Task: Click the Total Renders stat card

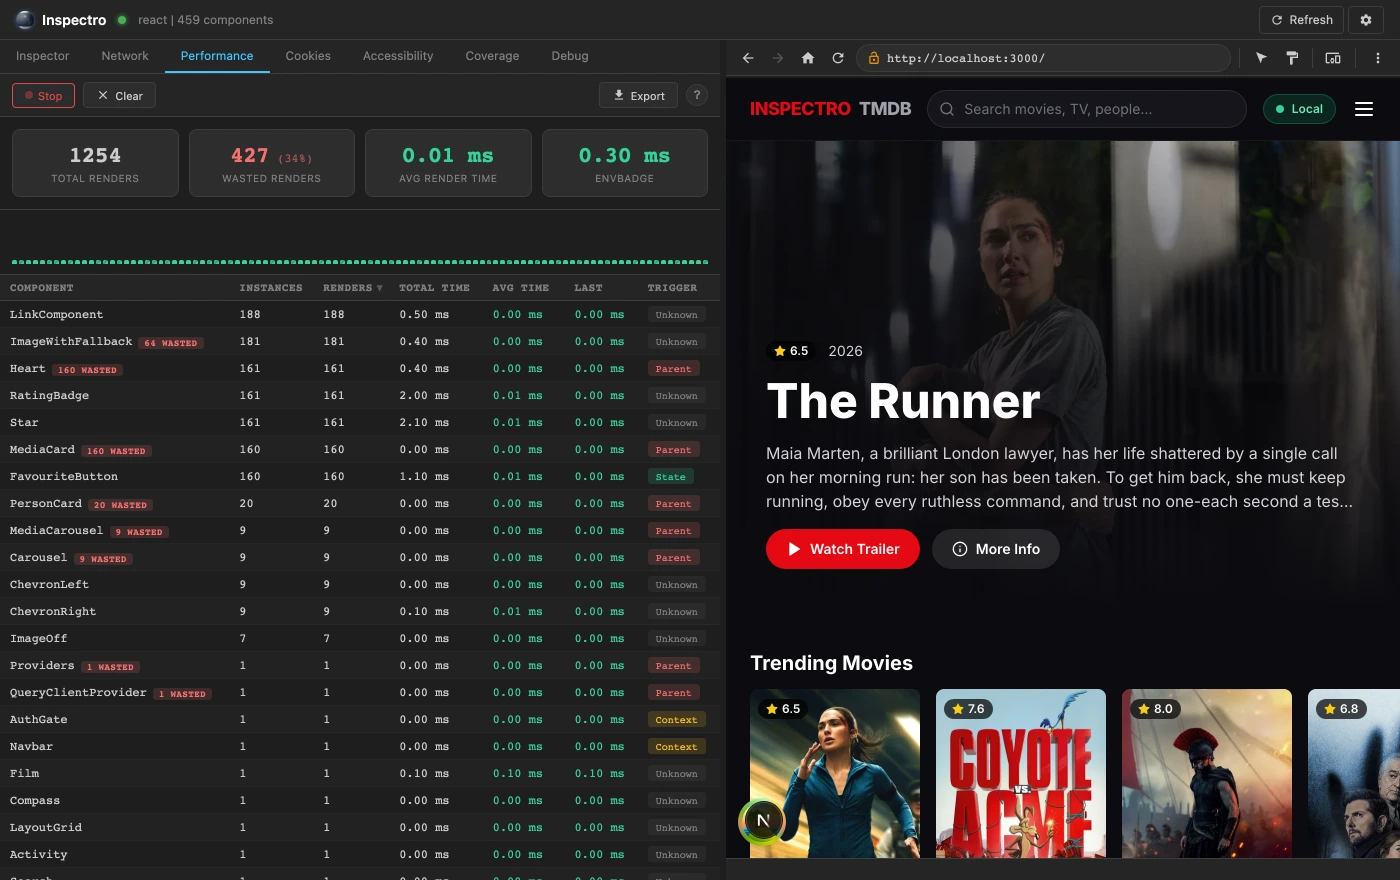Action: (x=95, y=163)
